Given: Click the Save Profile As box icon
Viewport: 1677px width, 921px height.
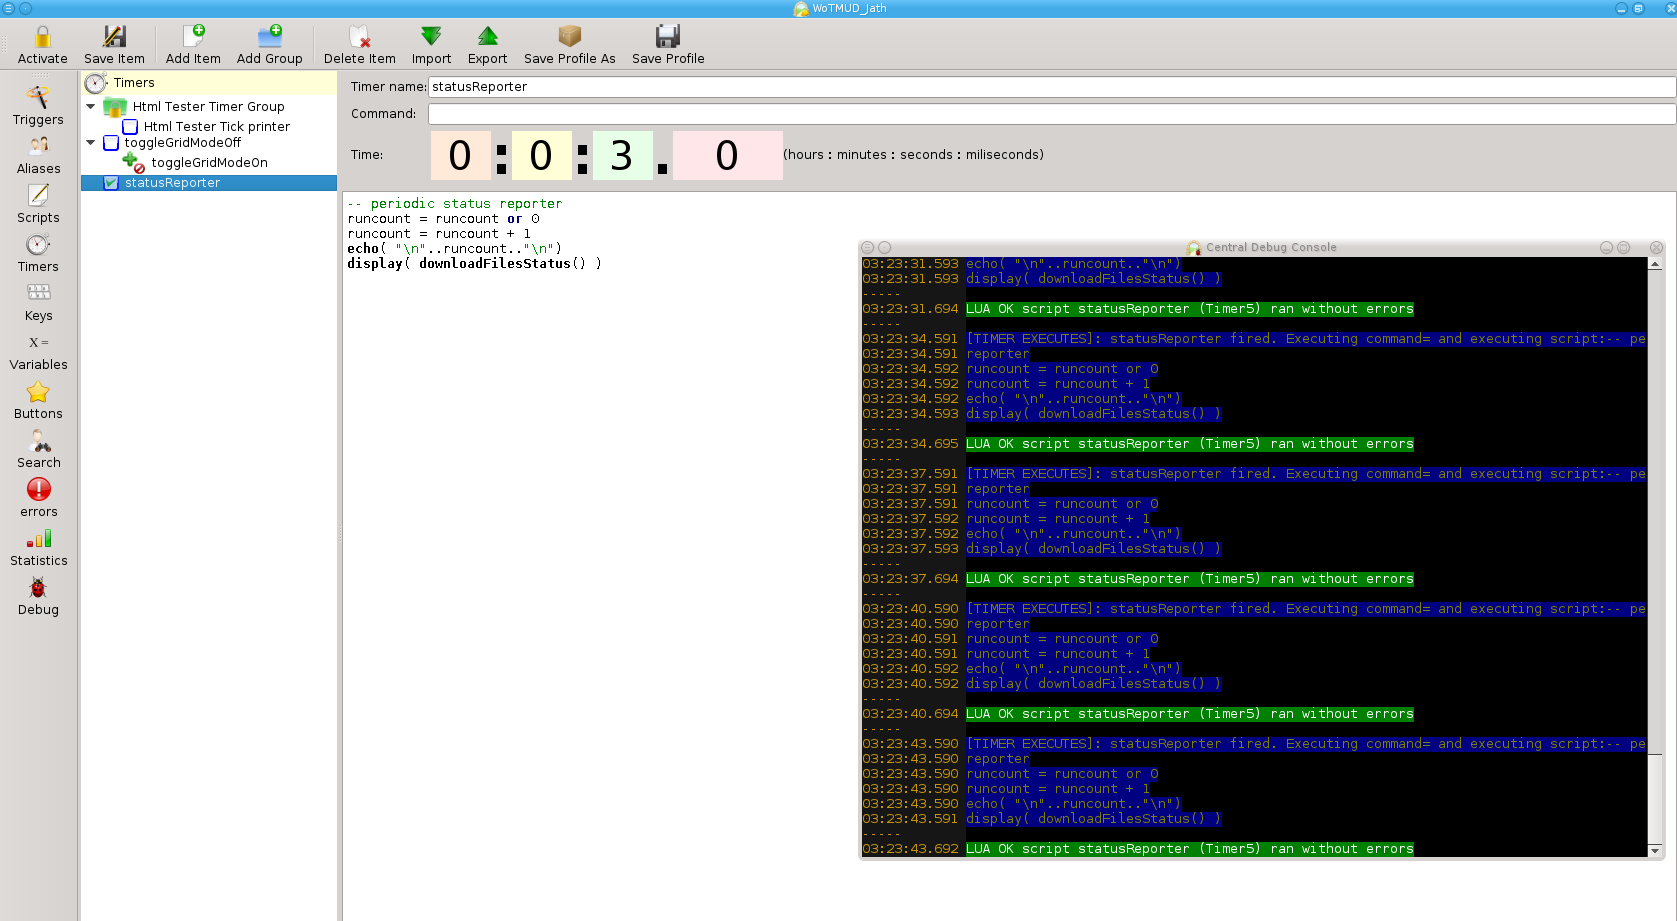Looking at the screenshot, I should click(570, 37).
